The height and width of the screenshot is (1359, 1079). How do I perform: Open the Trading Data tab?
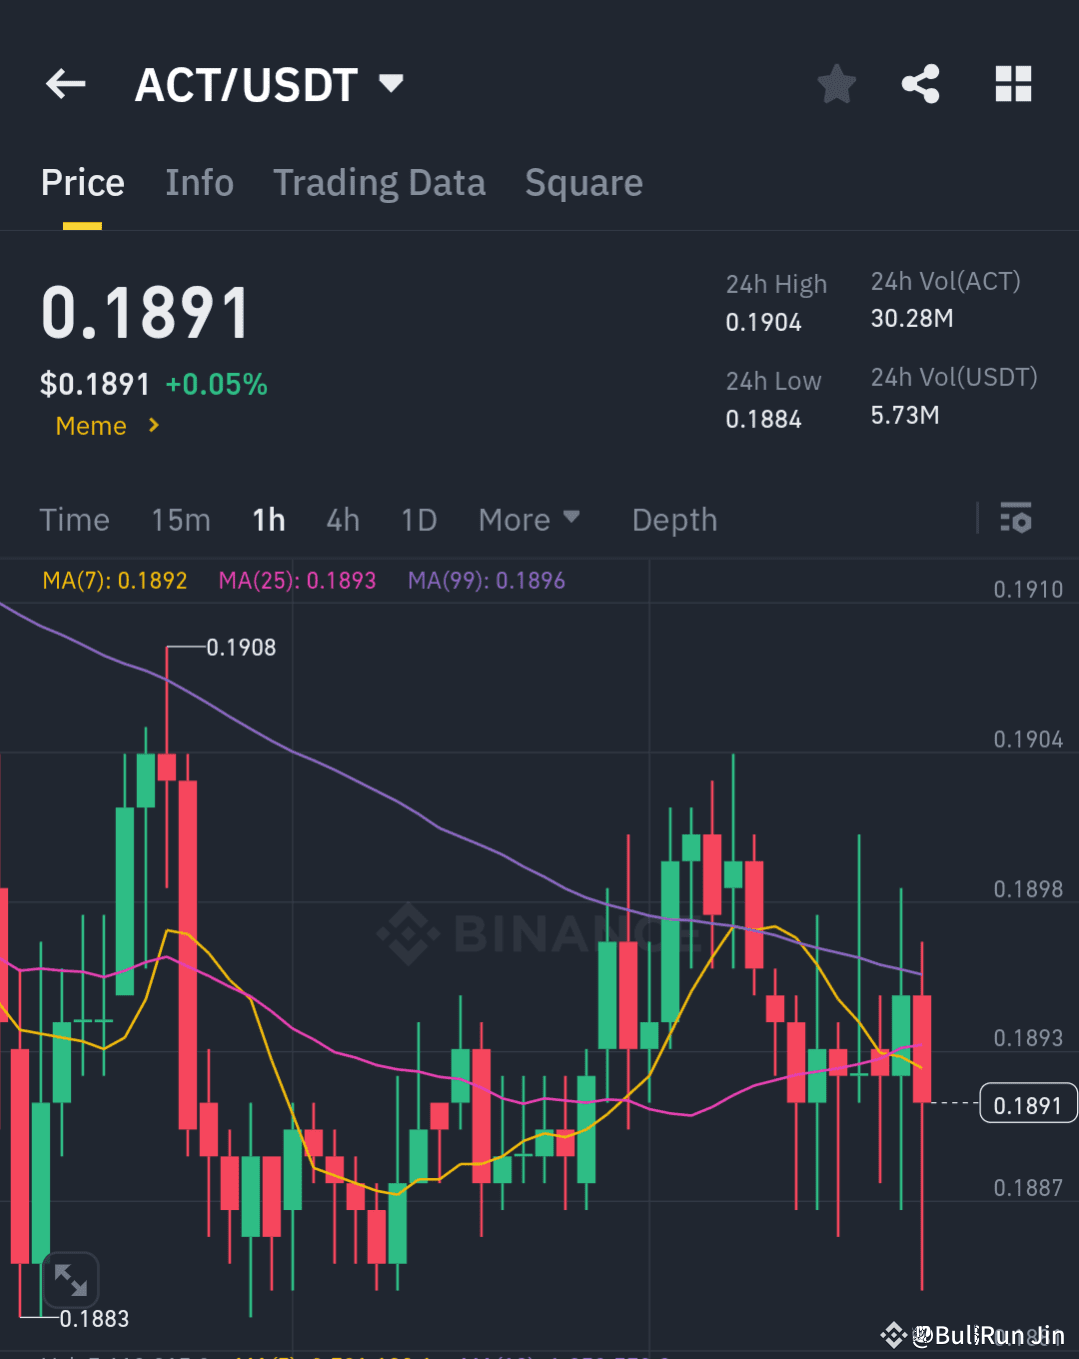(x=379, y=183)
